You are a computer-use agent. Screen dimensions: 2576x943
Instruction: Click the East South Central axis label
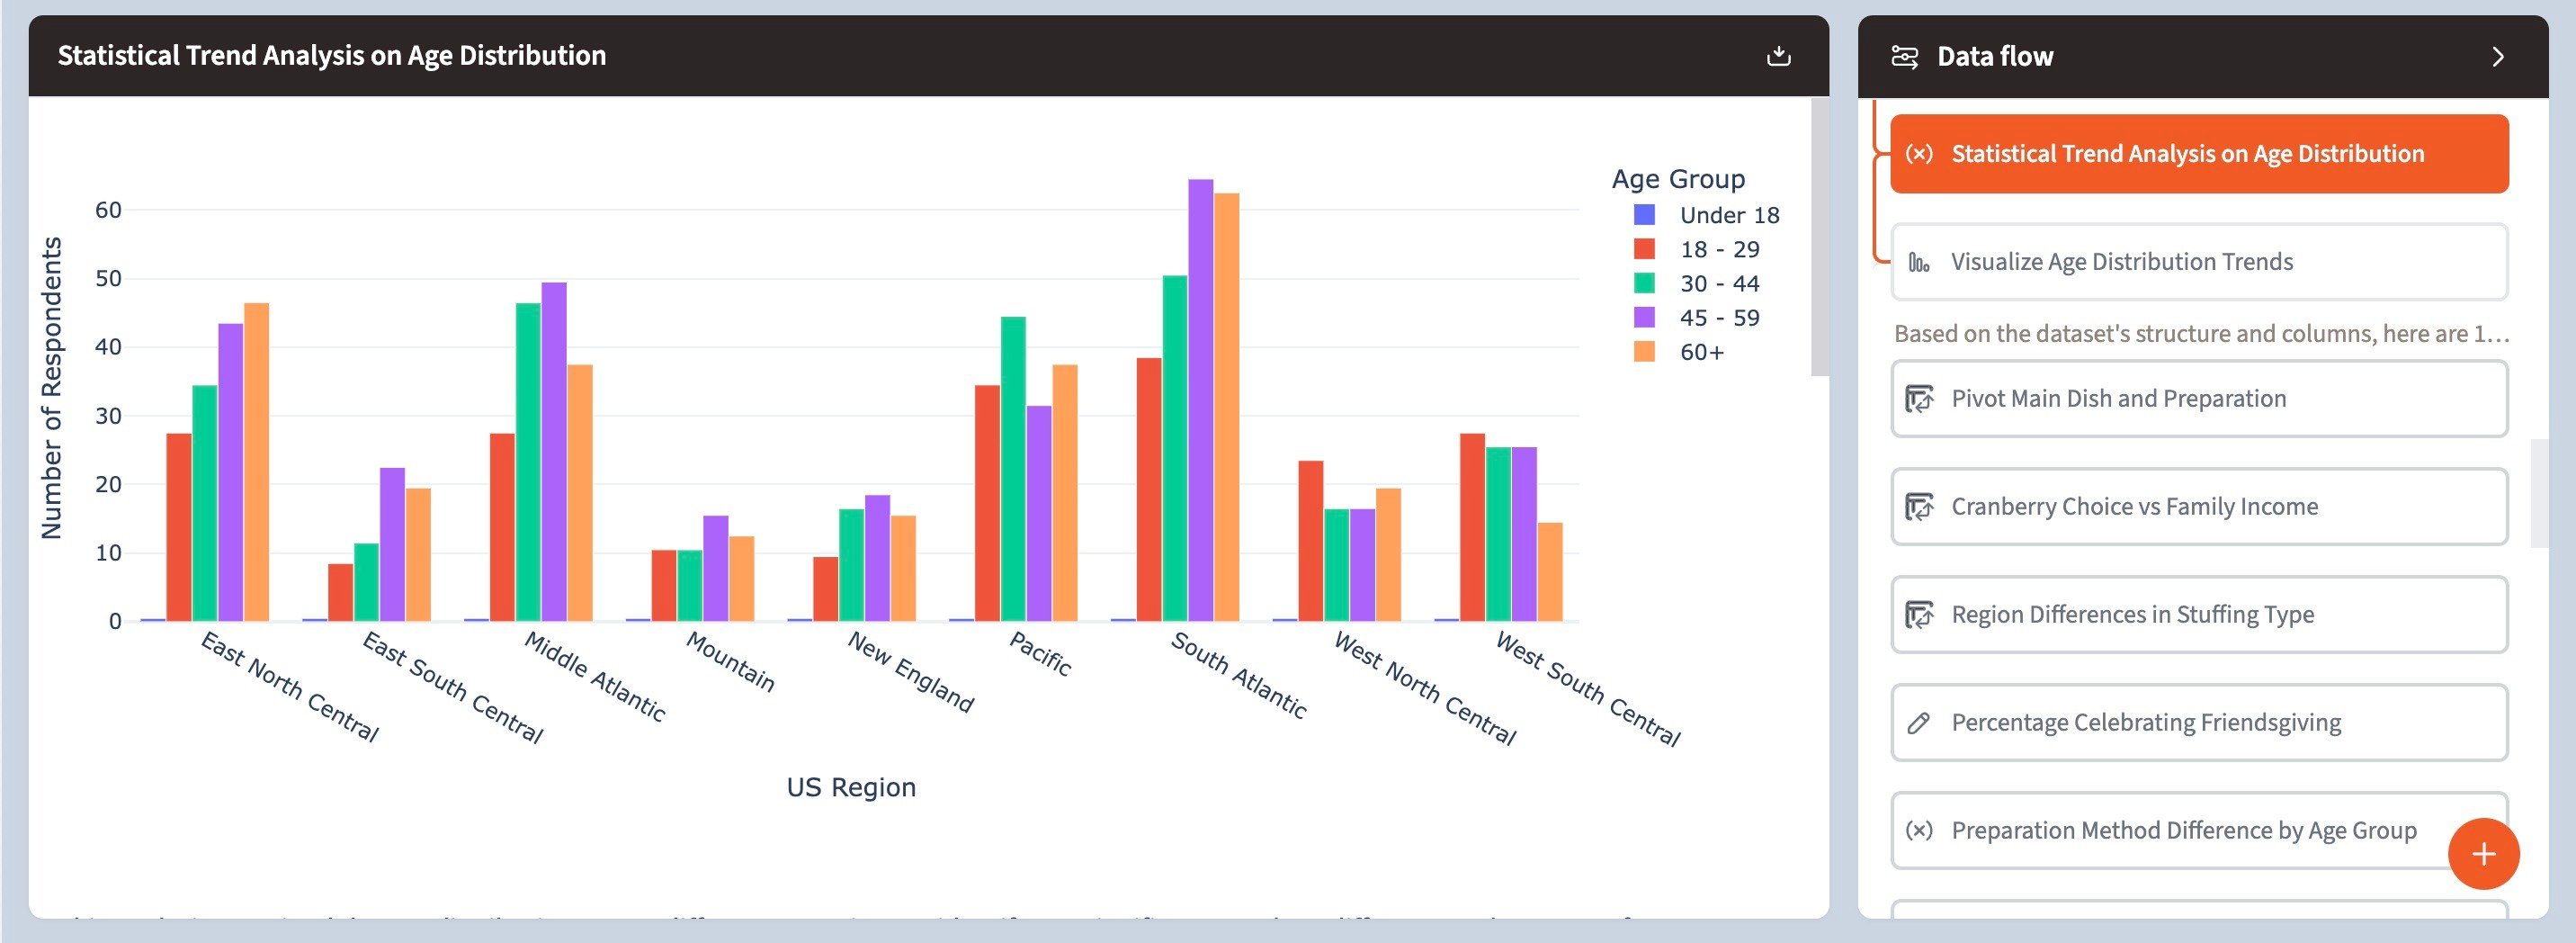tap(453, 687)
